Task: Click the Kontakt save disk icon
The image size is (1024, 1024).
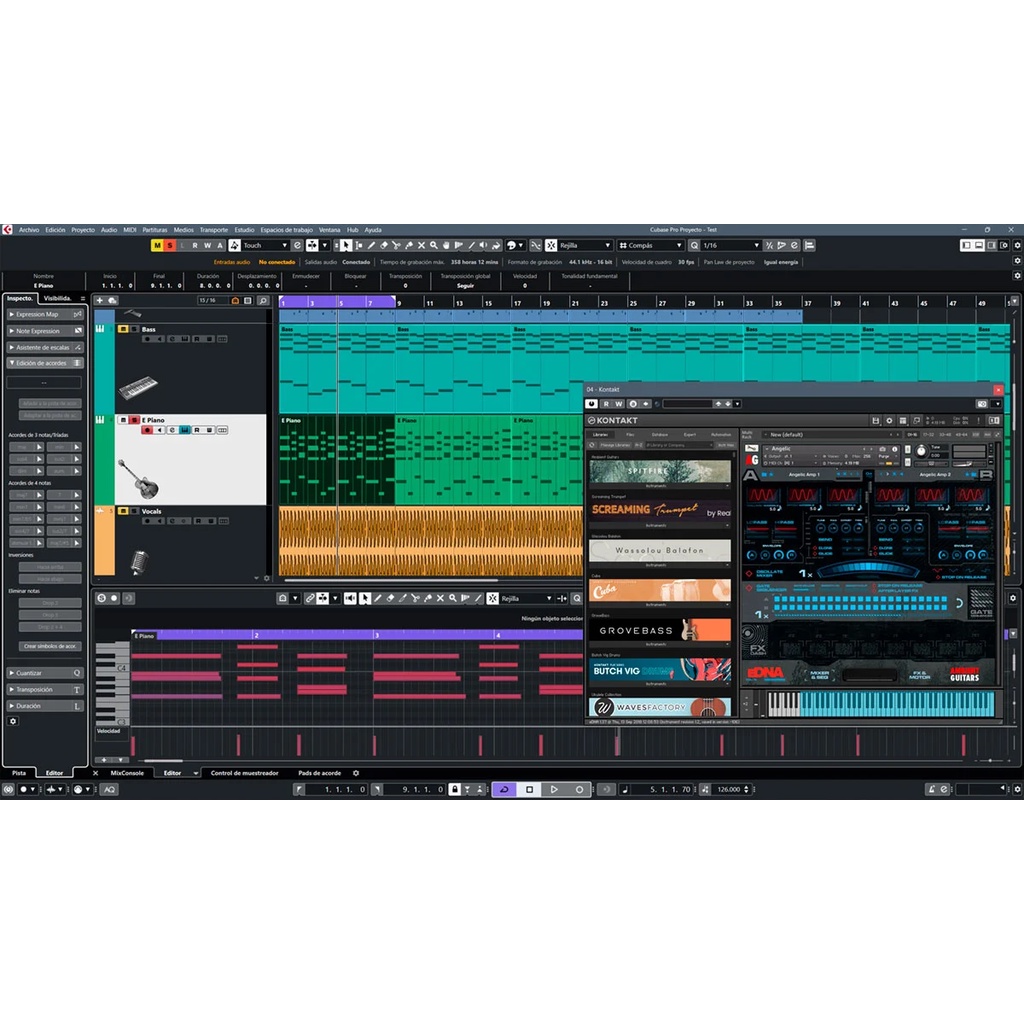Action: pos(876,421)
